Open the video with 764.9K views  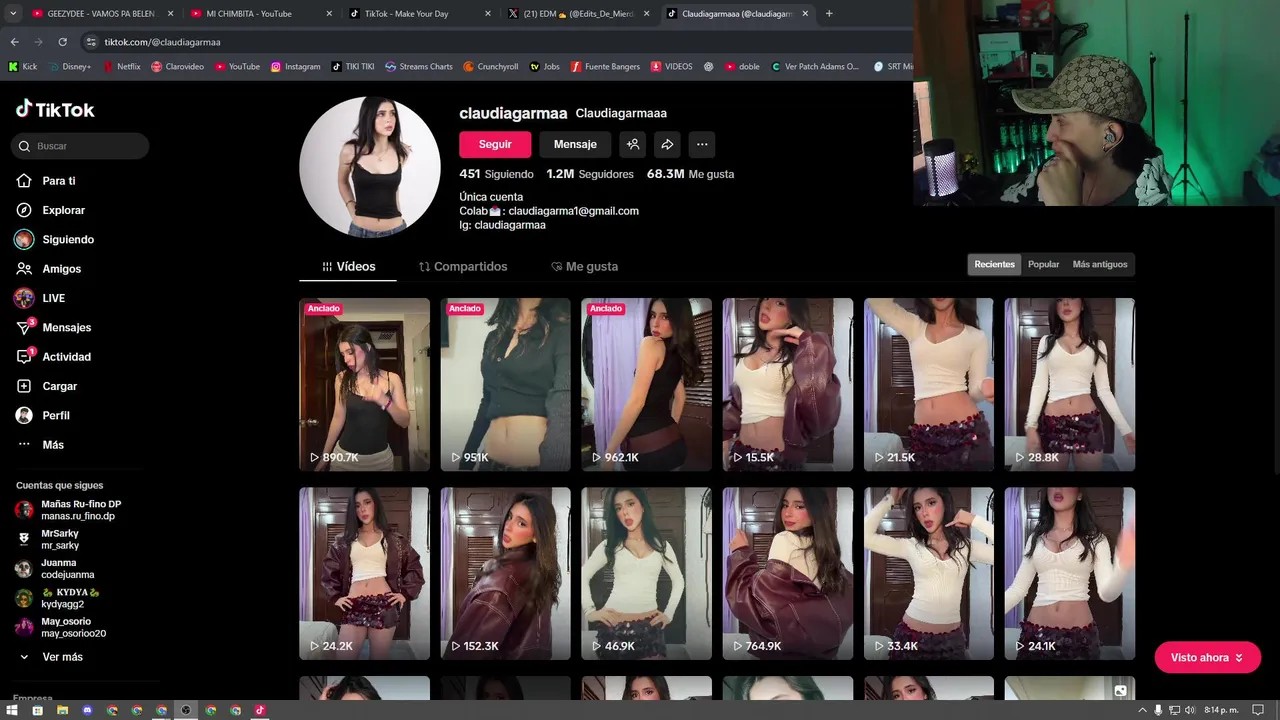pyautogui.click(x=788, y=573)
